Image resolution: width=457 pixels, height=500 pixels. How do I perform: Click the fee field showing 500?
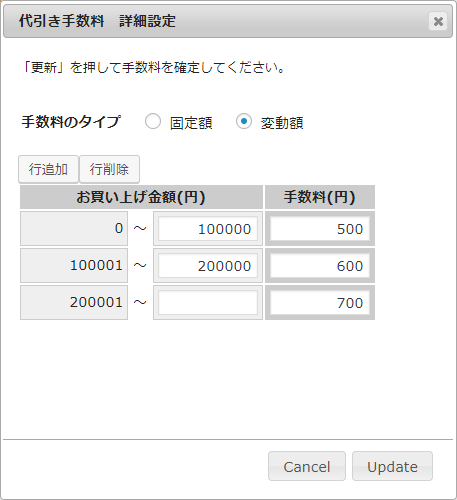click(320, 229)
